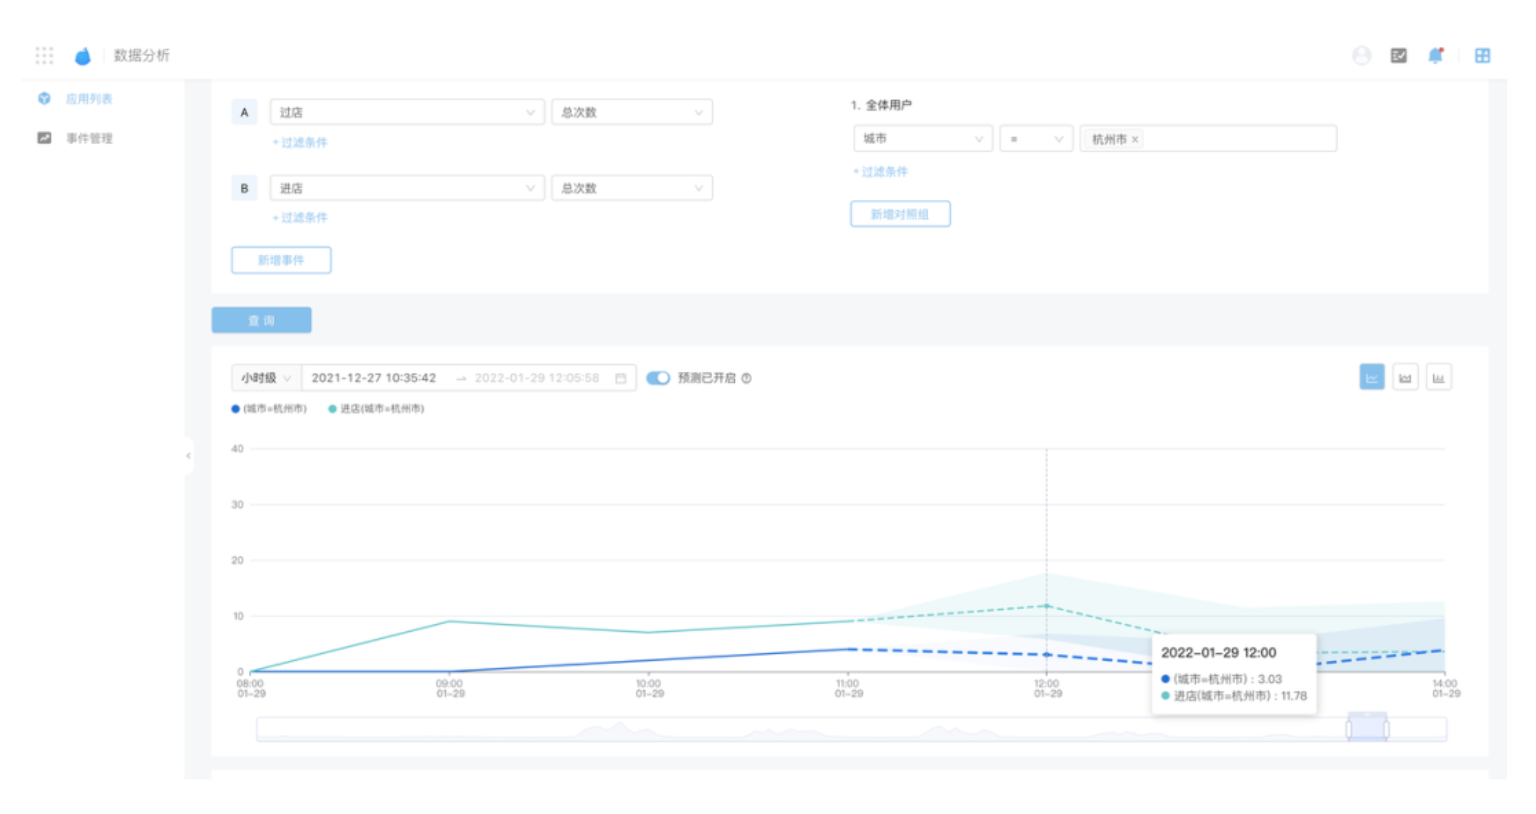Open 应用列表 in the sidebar
This screenshot has width=1536, height=814.
pos(88,99)
